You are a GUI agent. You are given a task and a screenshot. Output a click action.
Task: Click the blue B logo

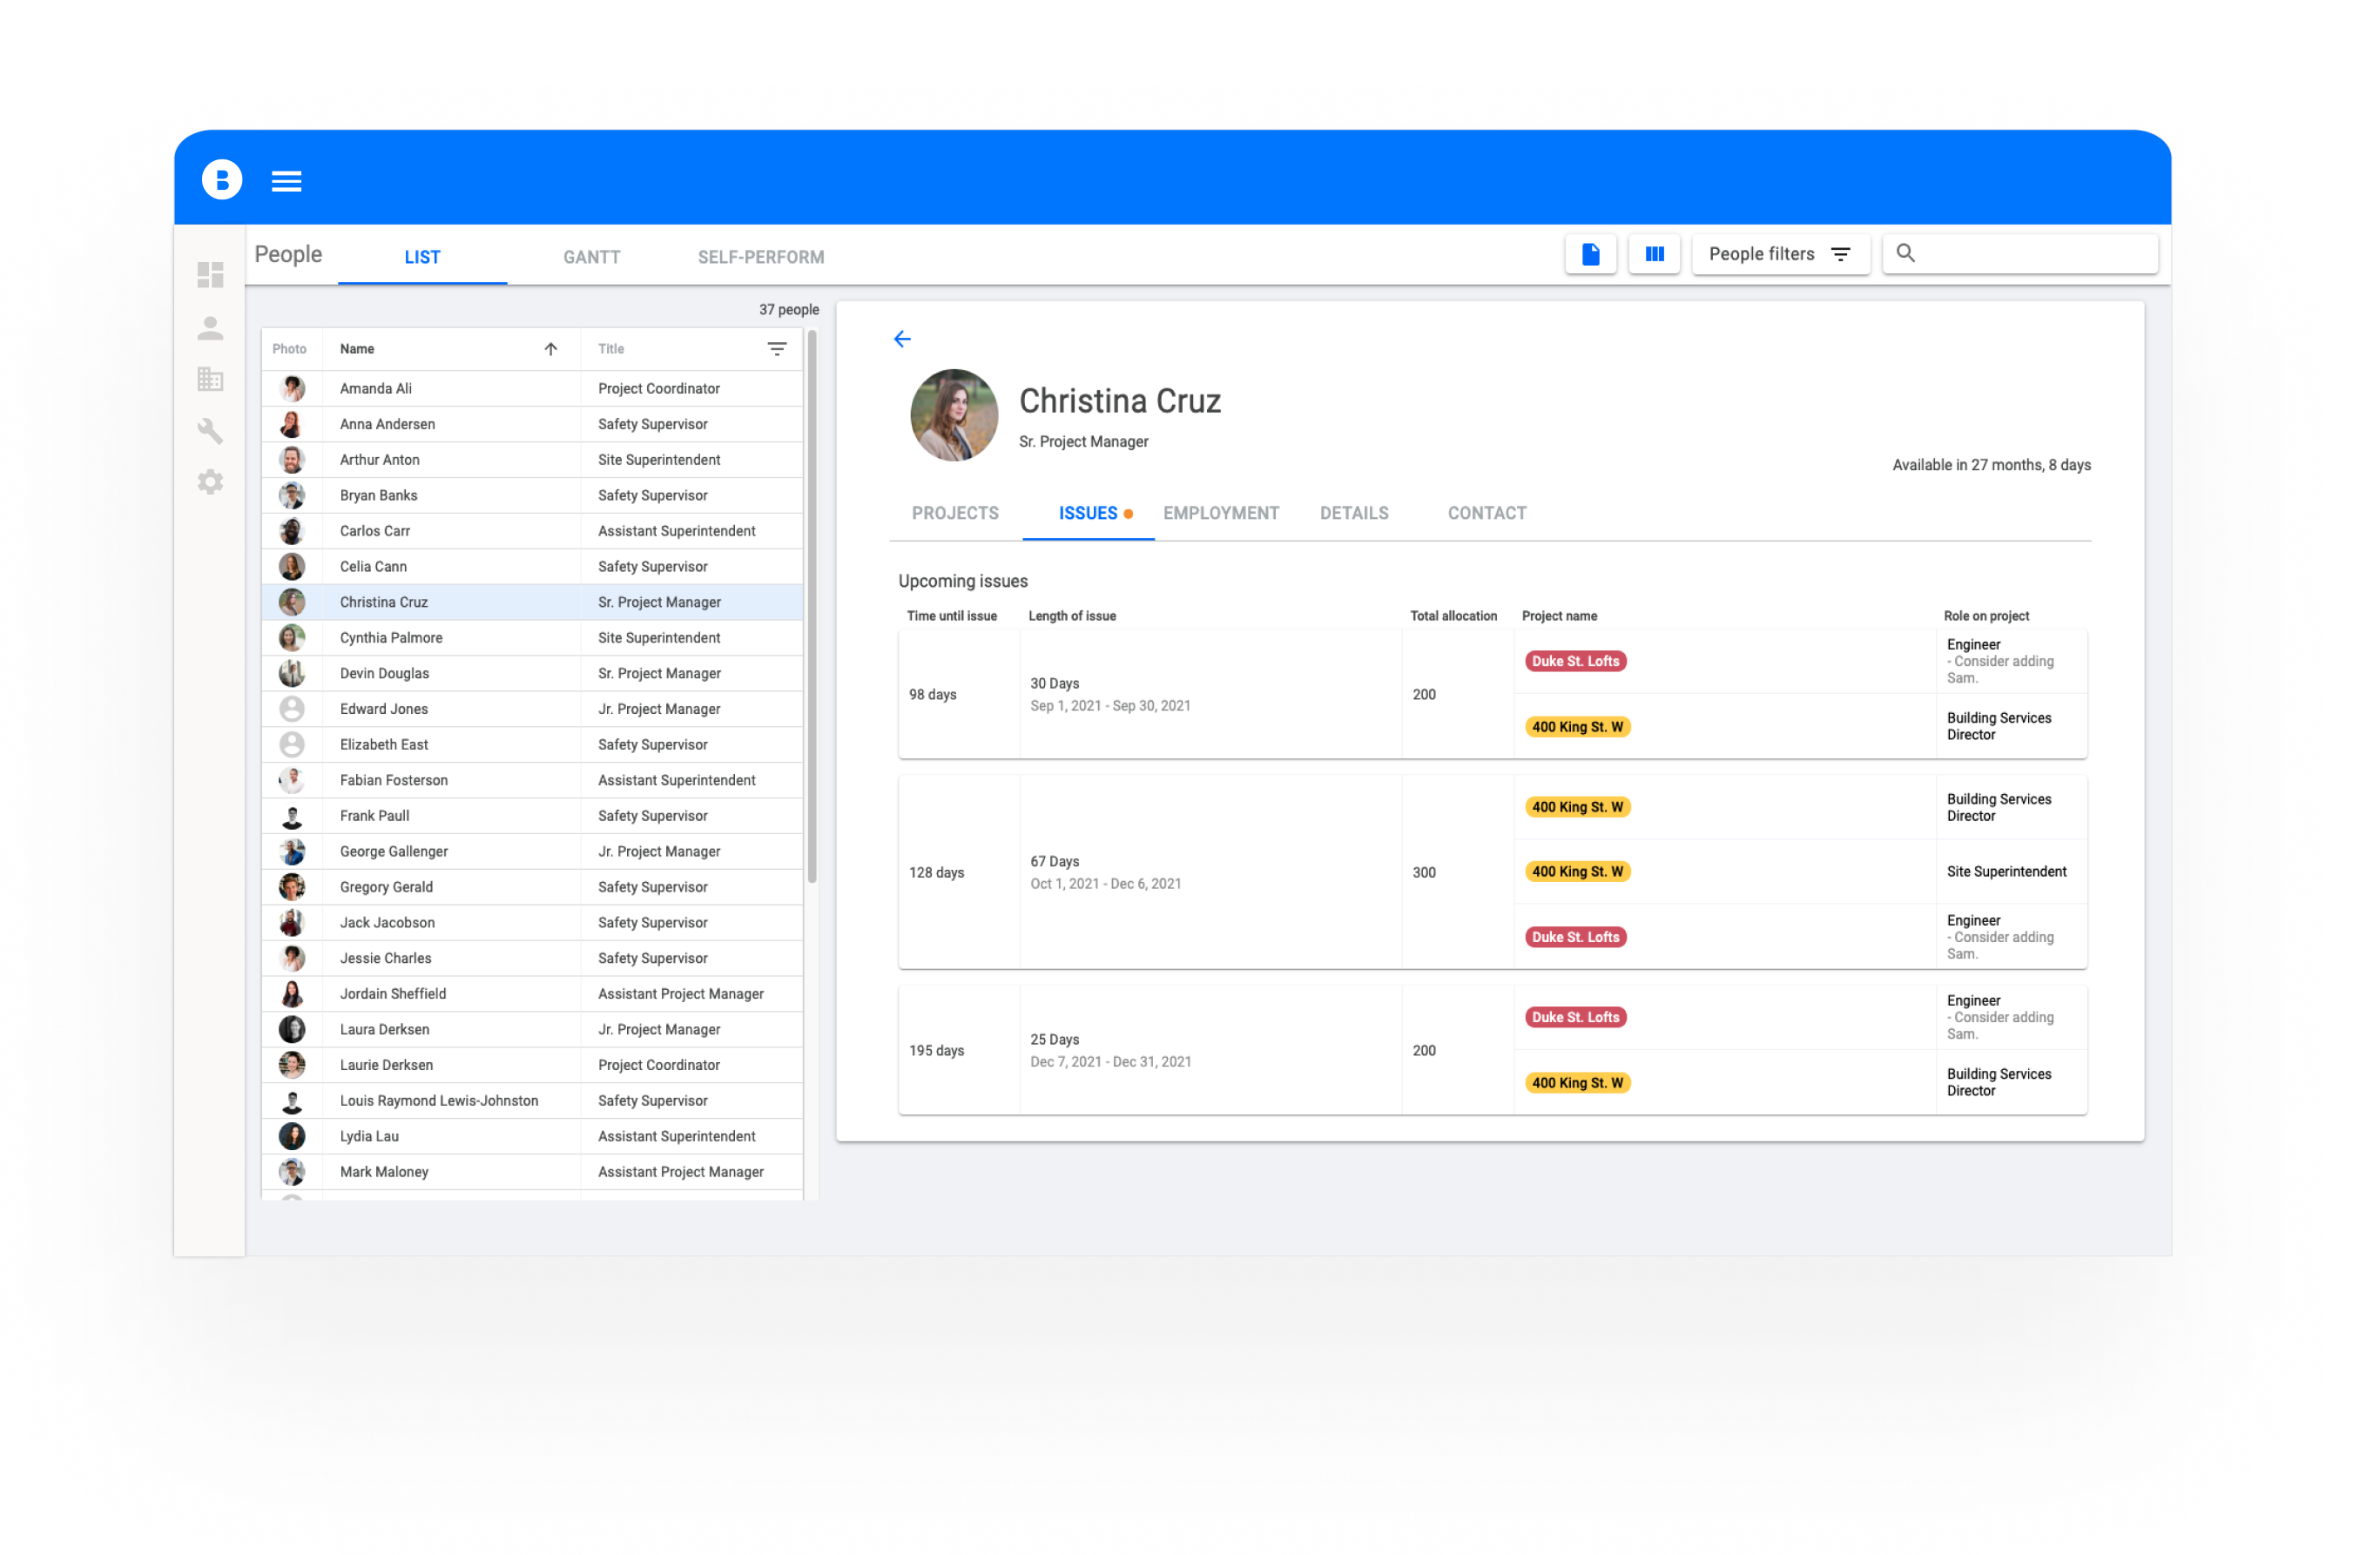pos(222,180)
